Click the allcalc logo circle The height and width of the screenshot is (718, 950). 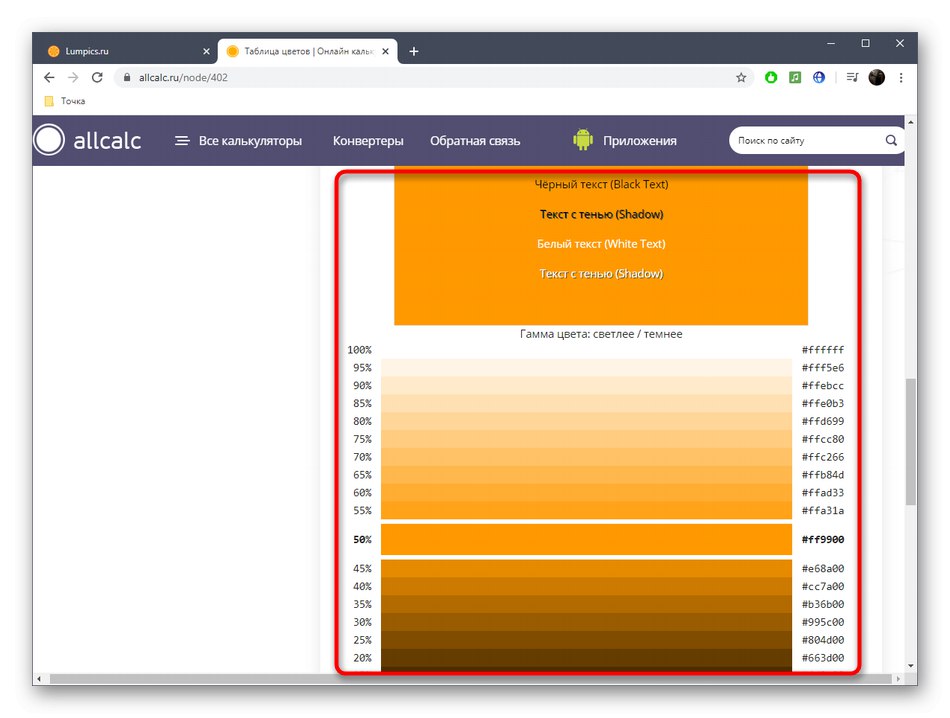click(x=49, y=140)
